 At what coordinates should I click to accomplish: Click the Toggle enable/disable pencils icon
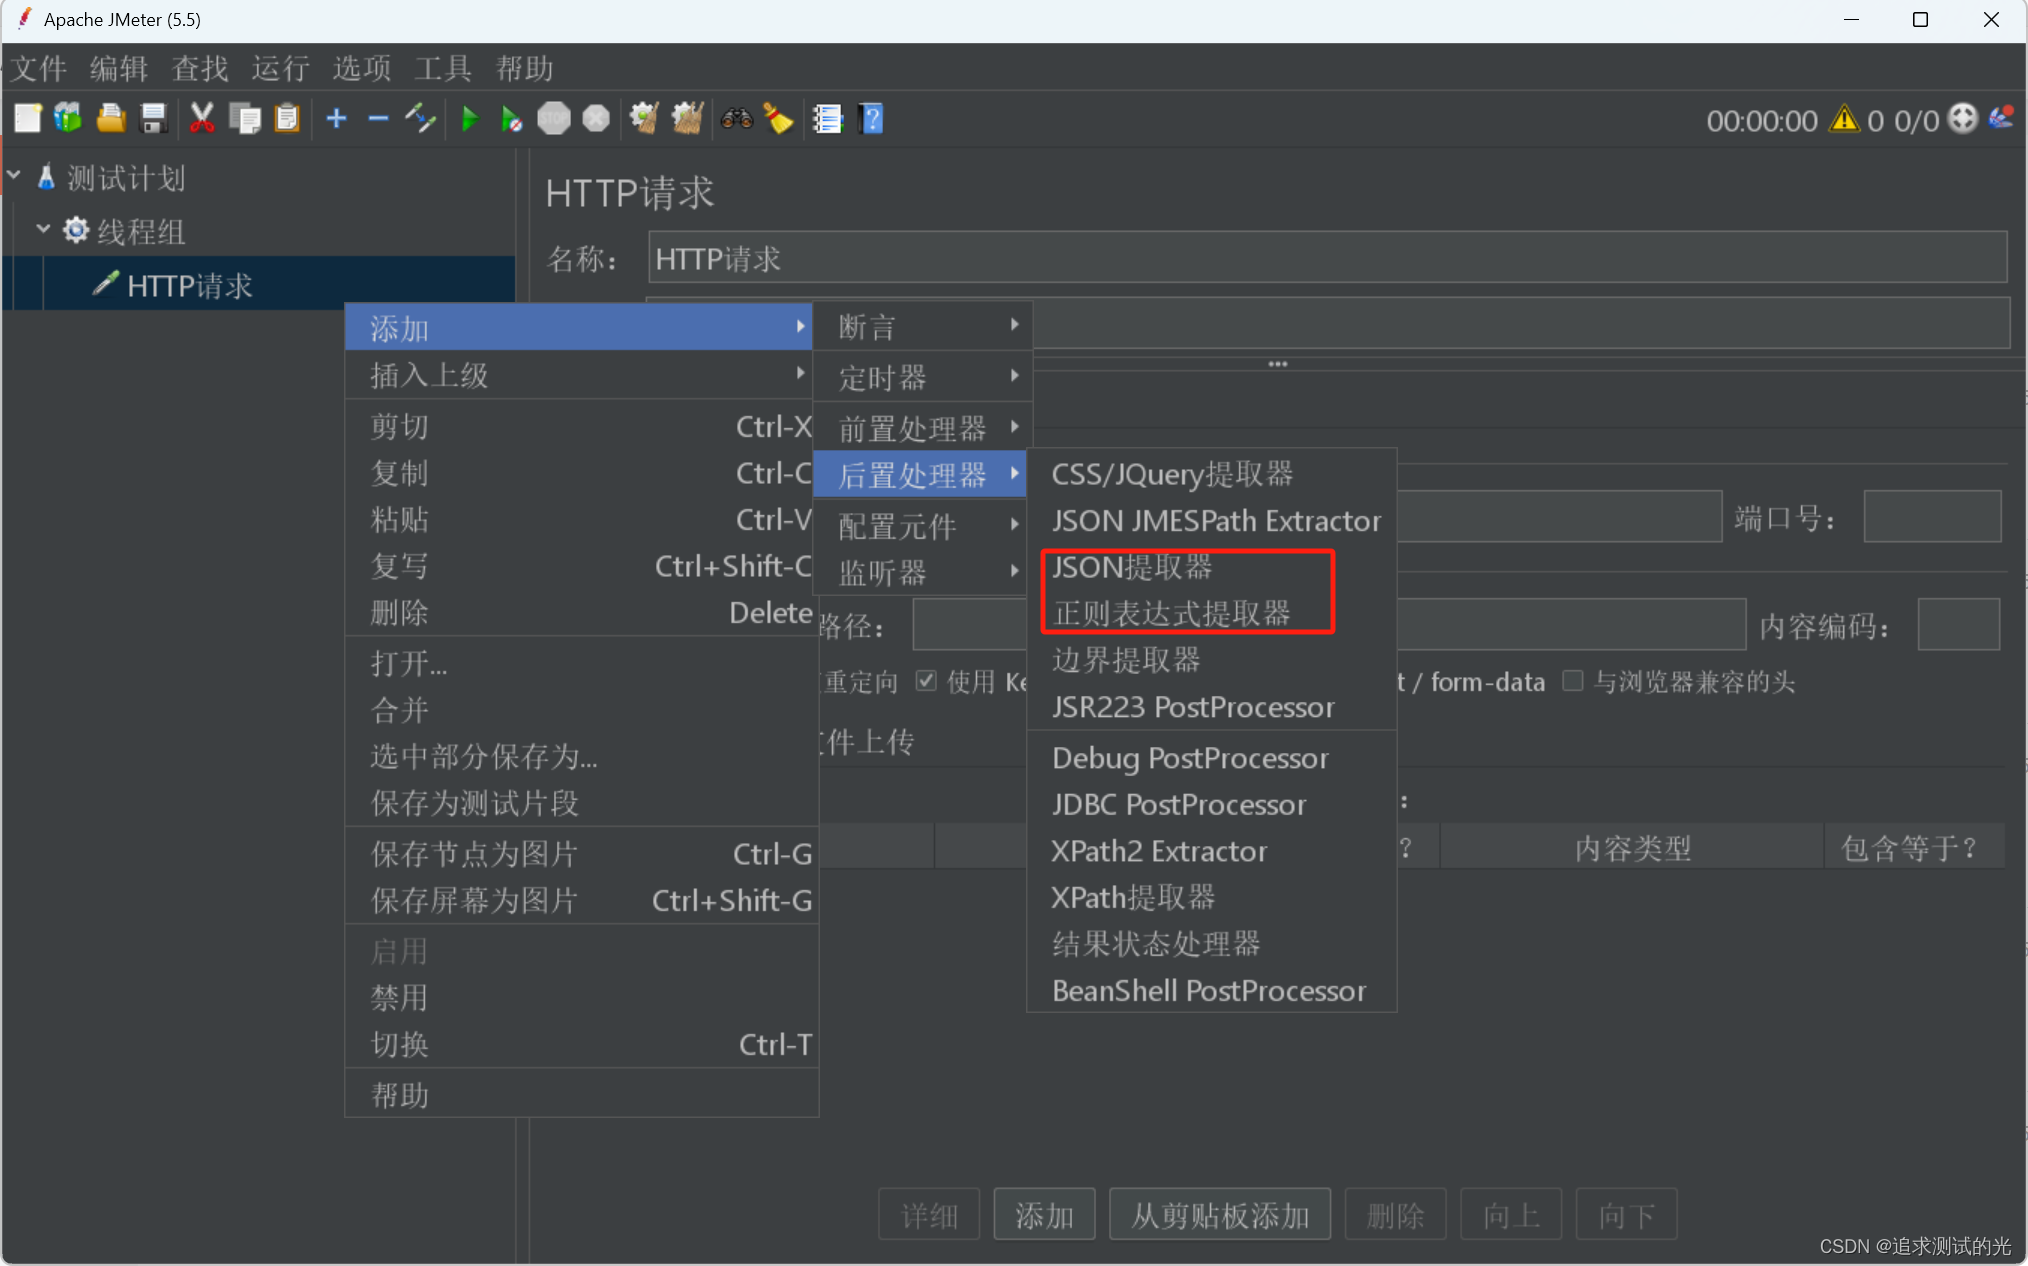coord(420,119)
